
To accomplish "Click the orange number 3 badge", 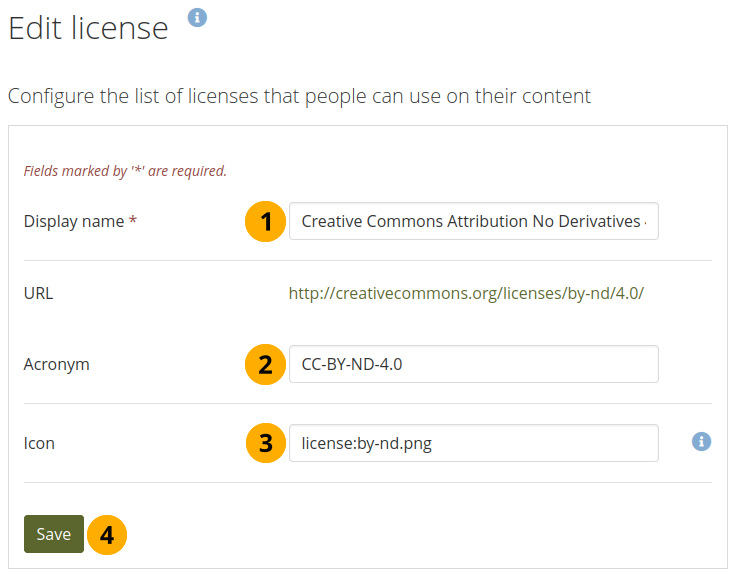I will 265,443.
